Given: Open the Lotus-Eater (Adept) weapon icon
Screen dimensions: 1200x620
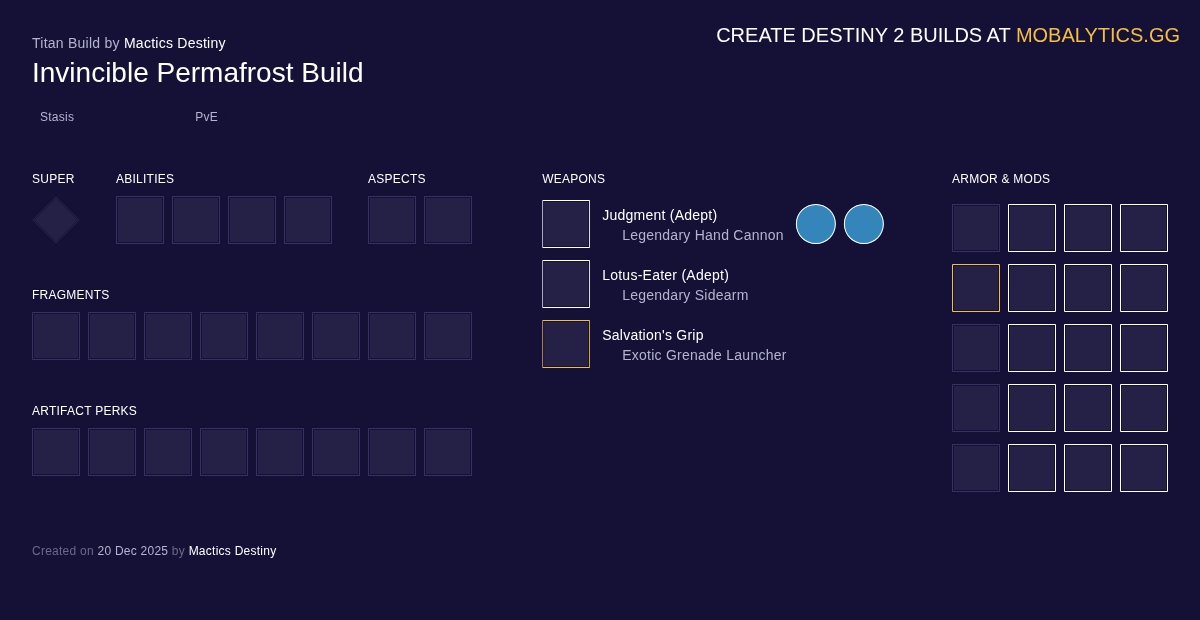Looking at the screenshot, I should [x=566, y=284].
